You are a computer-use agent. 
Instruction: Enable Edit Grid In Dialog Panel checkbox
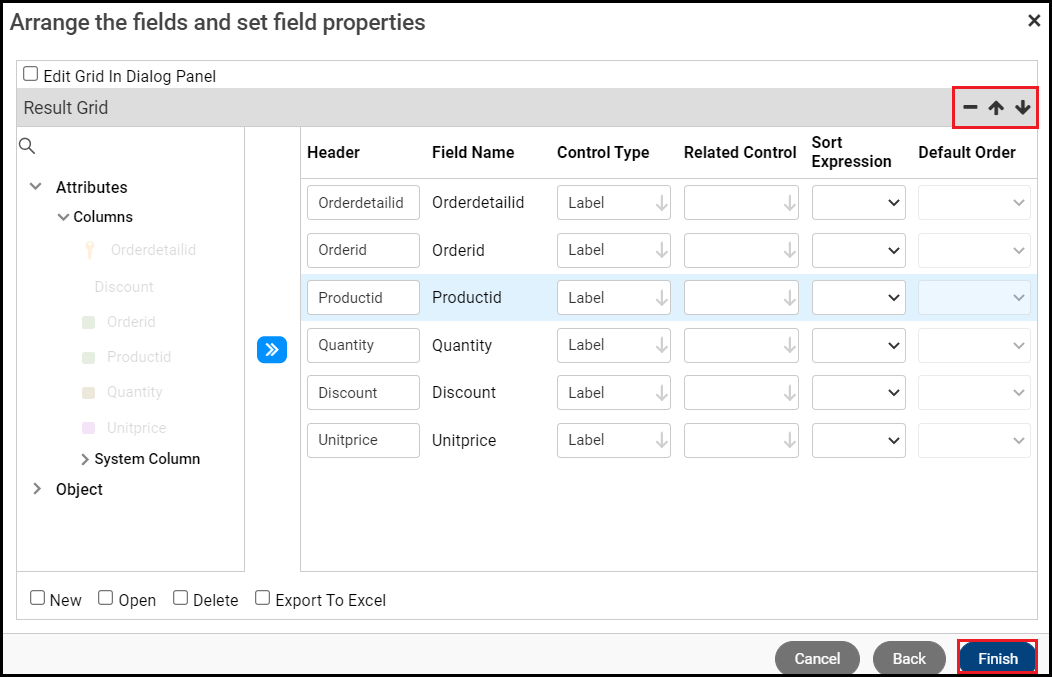click(31, 74)
